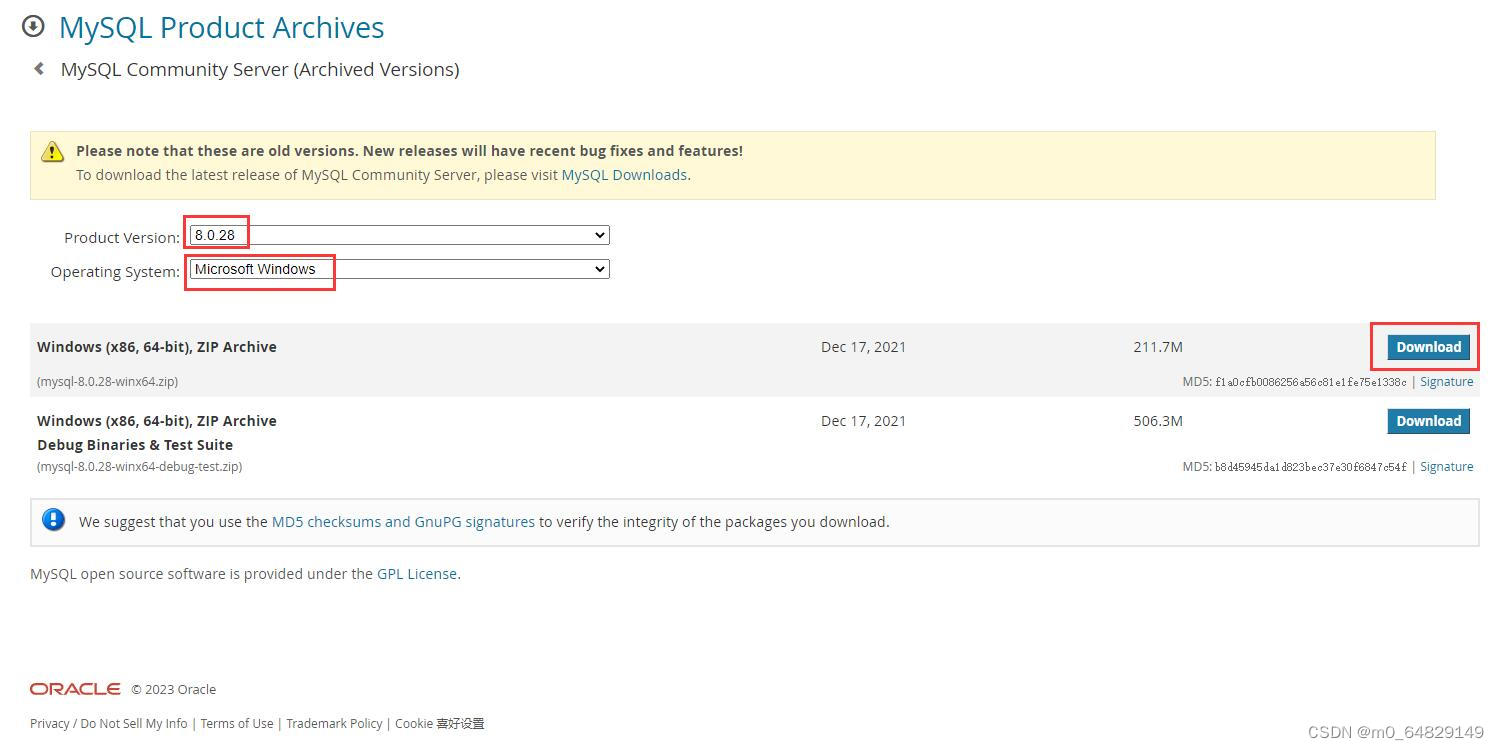Open the Cookie 喜好设置 footer link
The image size is (1499, 750).
440,724
